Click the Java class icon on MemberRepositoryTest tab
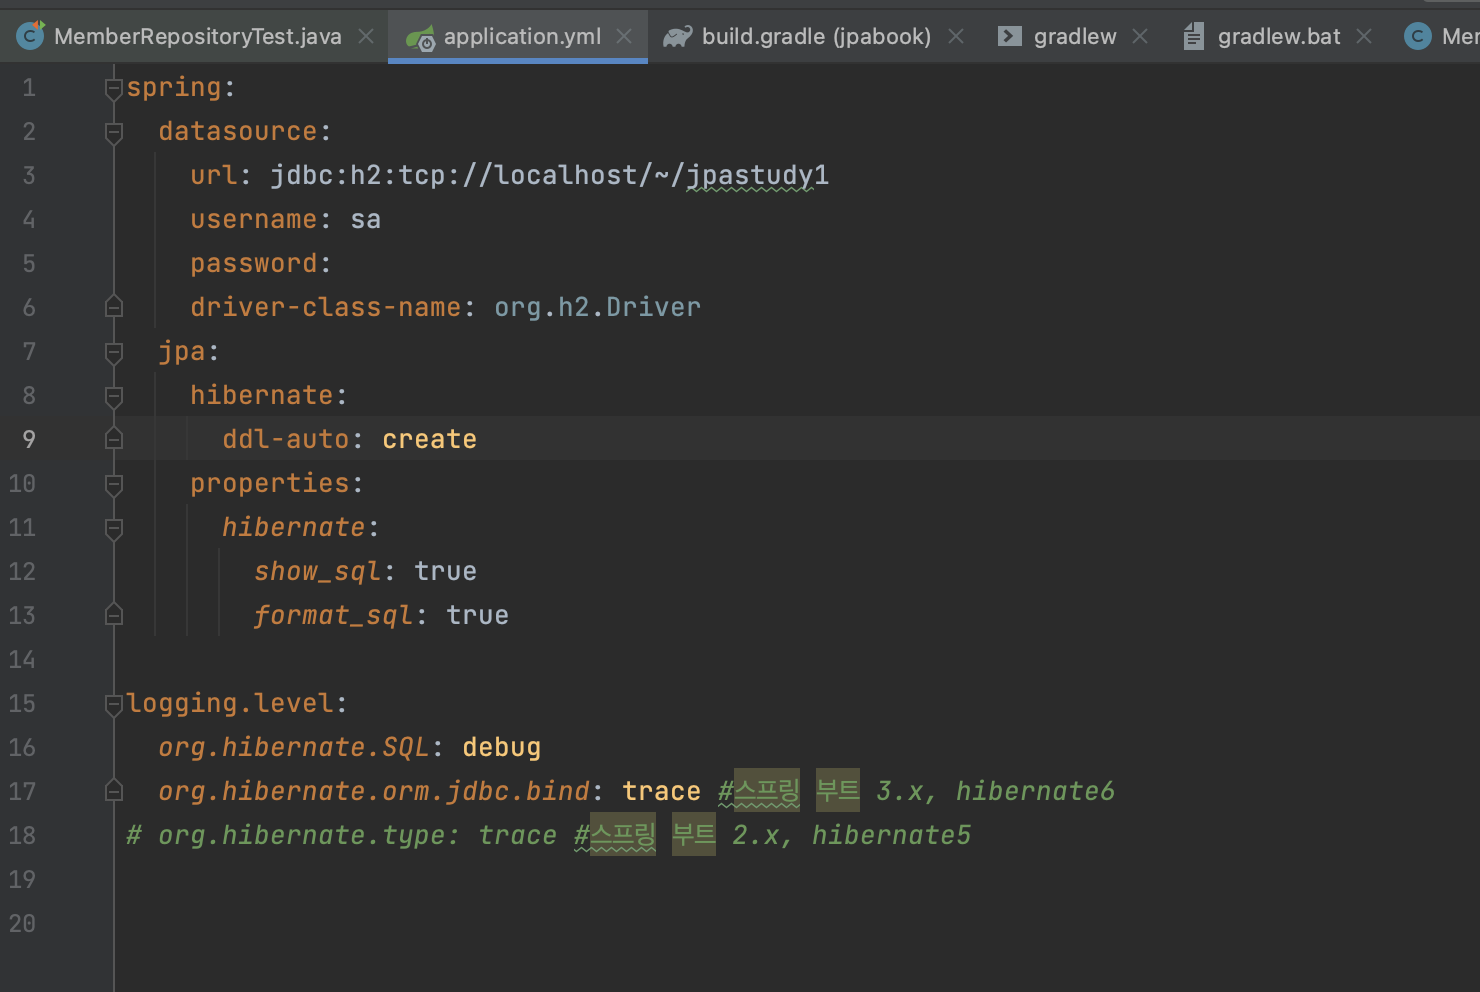Screen dimensions: 1480x992 (x=31, y=36)
